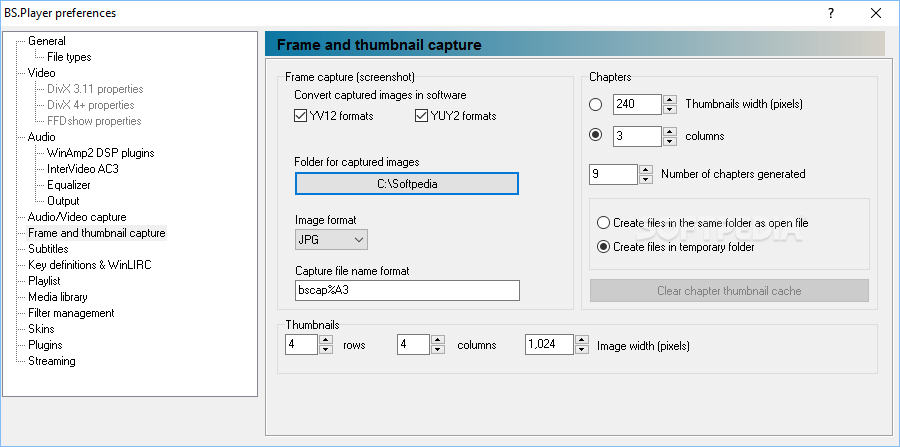Screen dimensions: 900x447
Task: Increase thumbnails width value
Action: [x=669, y=100]
